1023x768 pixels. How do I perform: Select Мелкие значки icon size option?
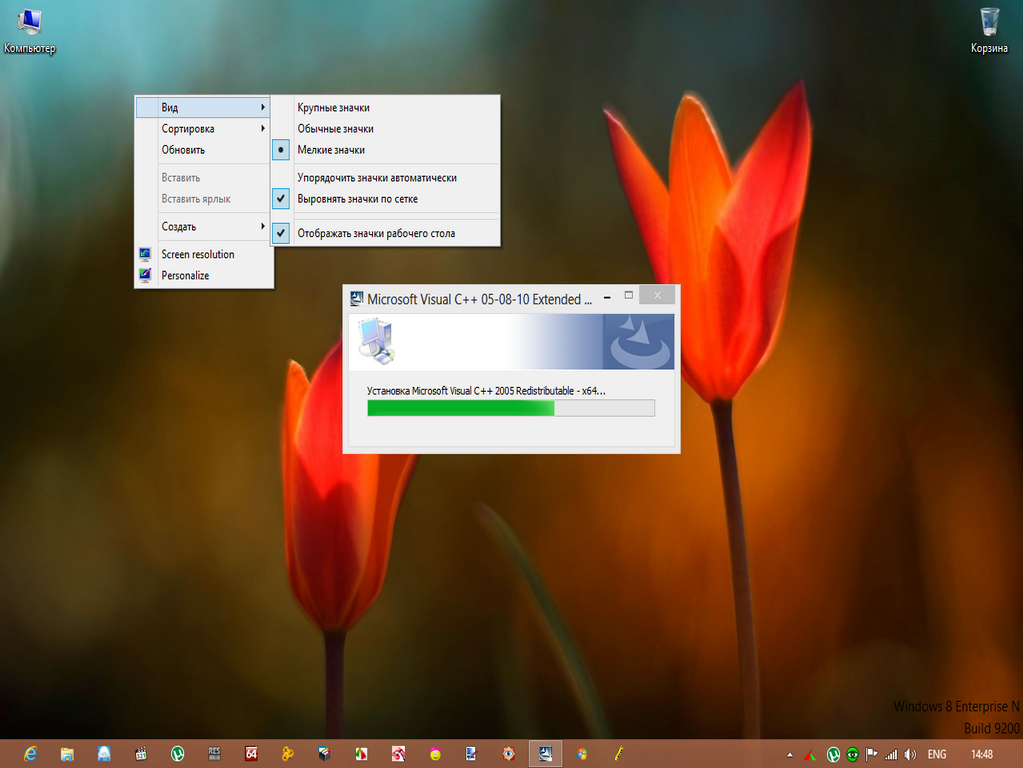click(331, 150)
